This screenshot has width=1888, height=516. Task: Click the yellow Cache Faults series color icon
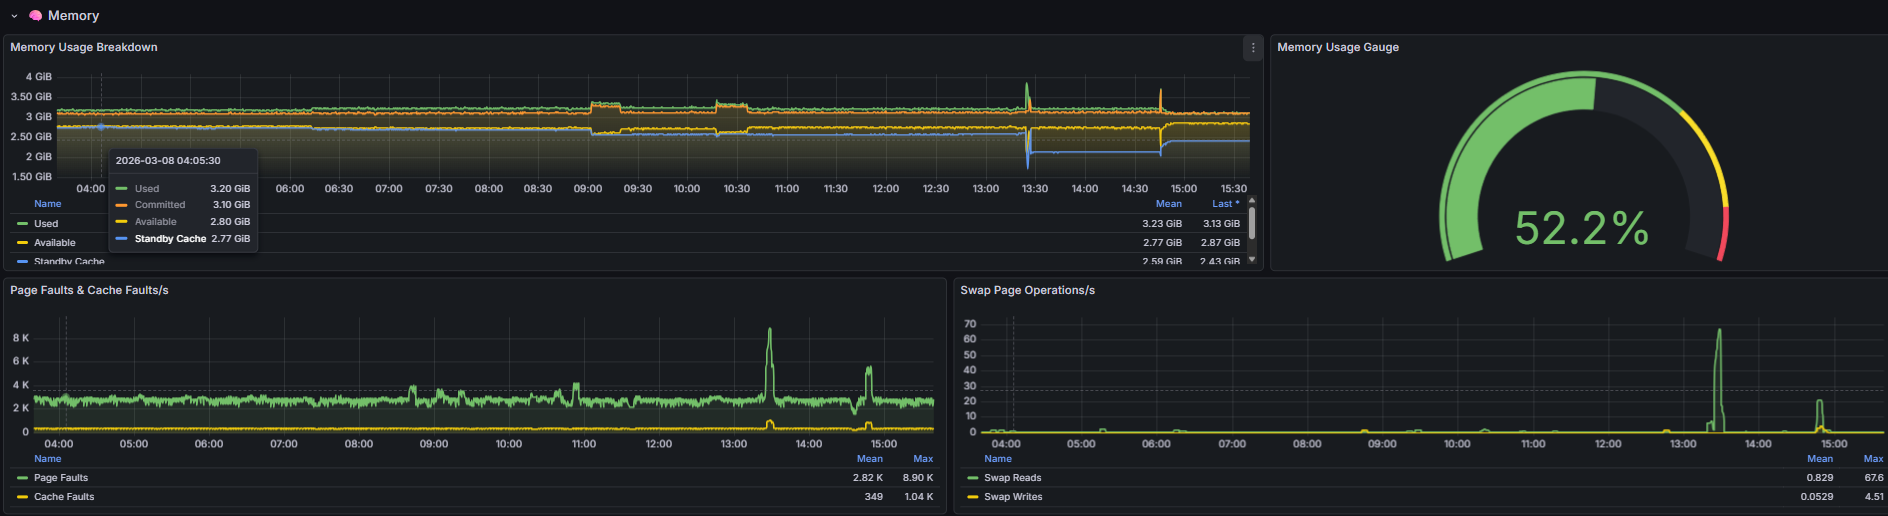pyautogui.click(x=22, y=497)
